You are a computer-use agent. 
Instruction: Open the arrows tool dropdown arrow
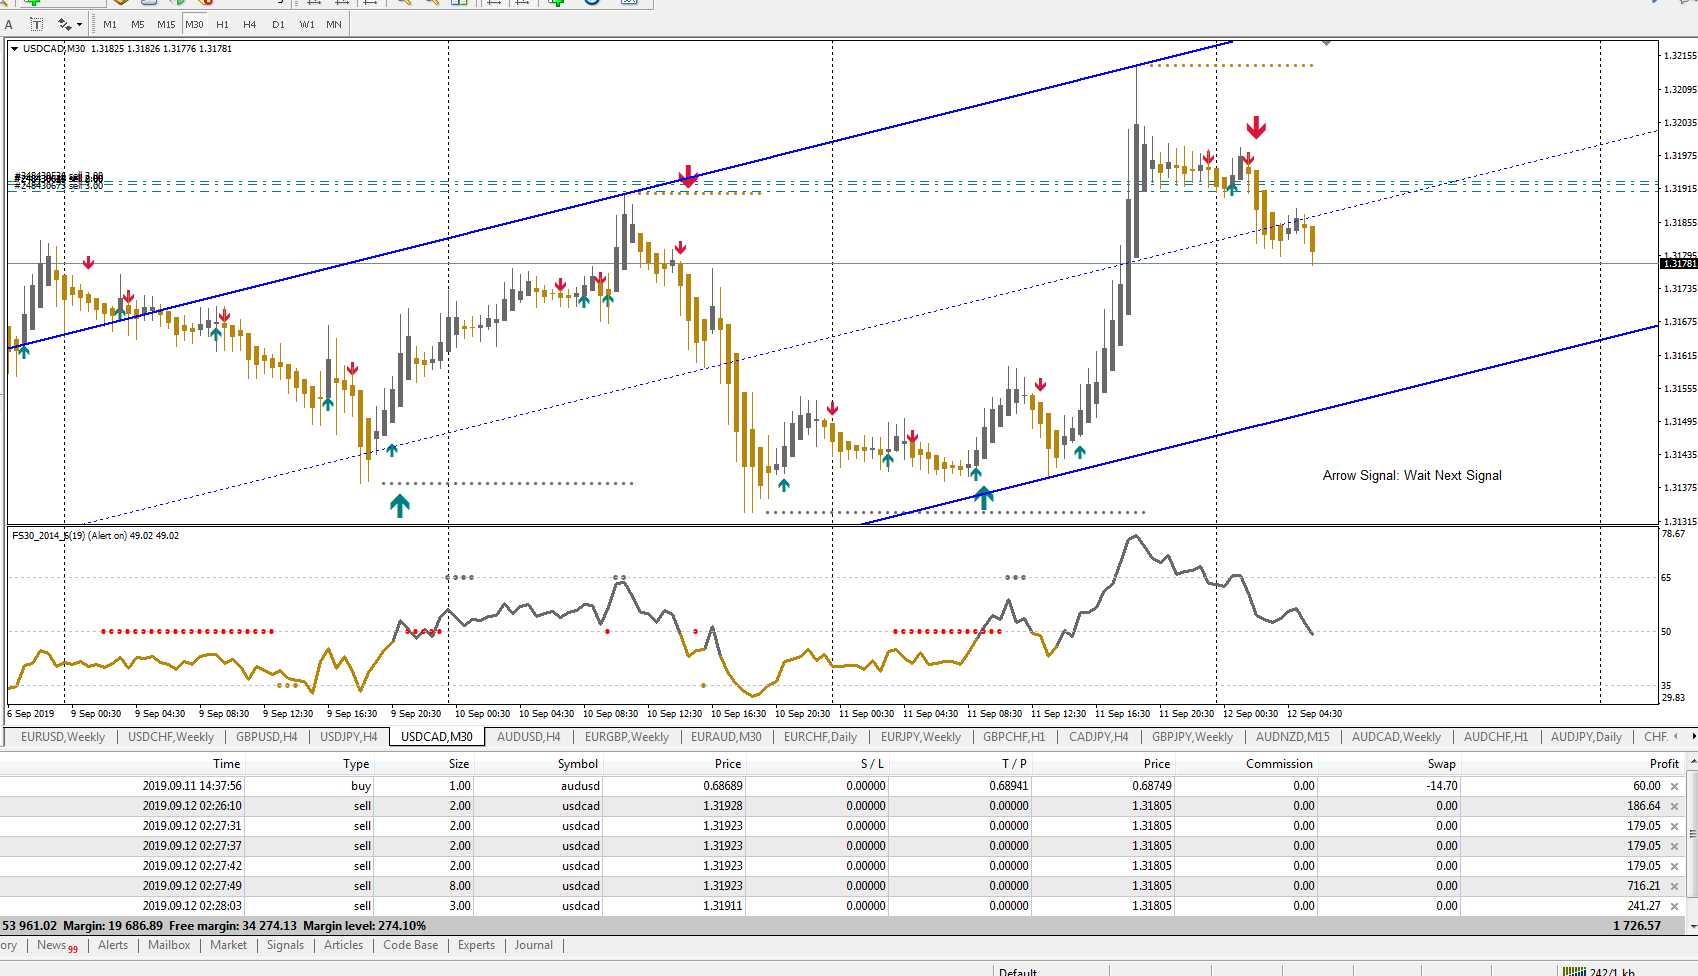click(79, 24)
